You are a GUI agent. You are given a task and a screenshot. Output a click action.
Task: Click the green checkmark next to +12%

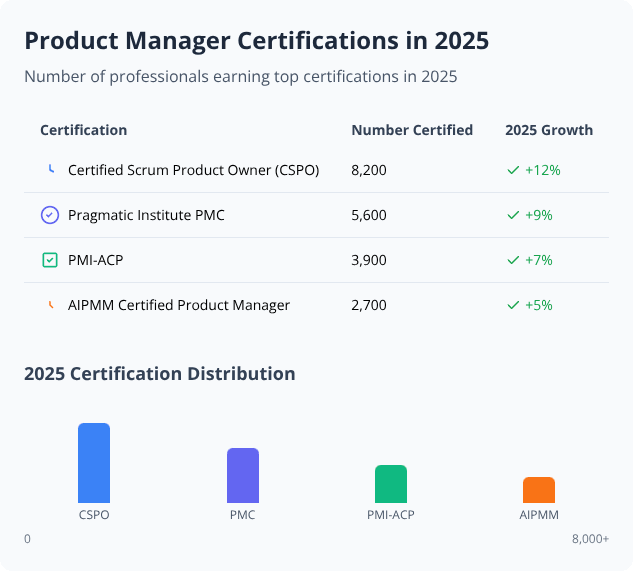click(513, 170)
